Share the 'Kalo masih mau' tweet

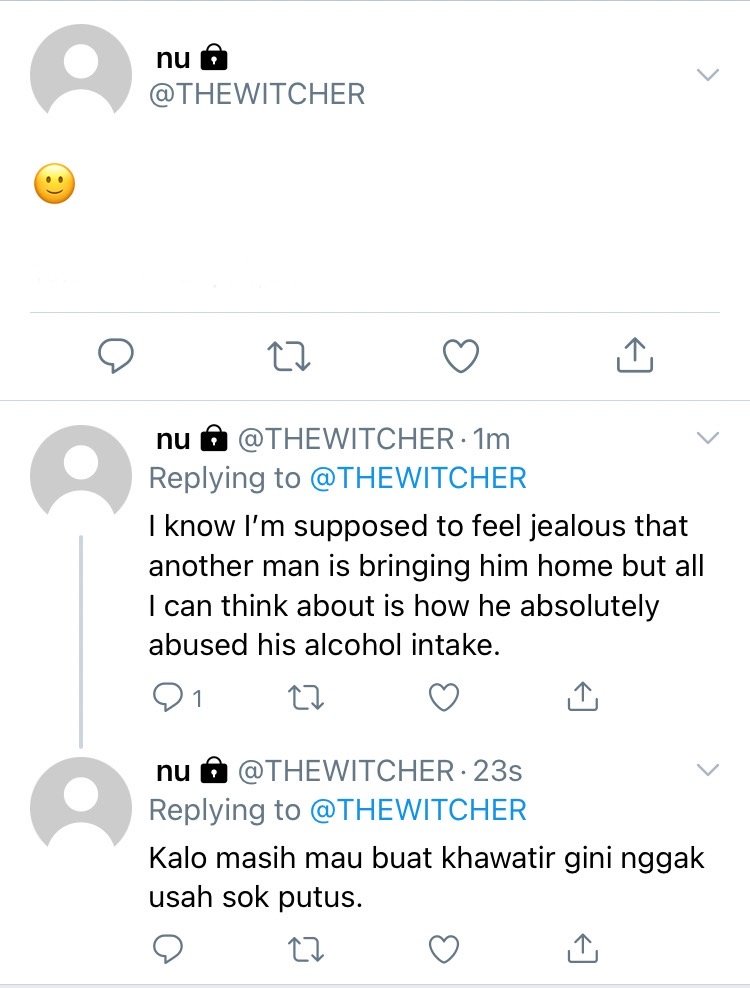click(x=582, y=948)
